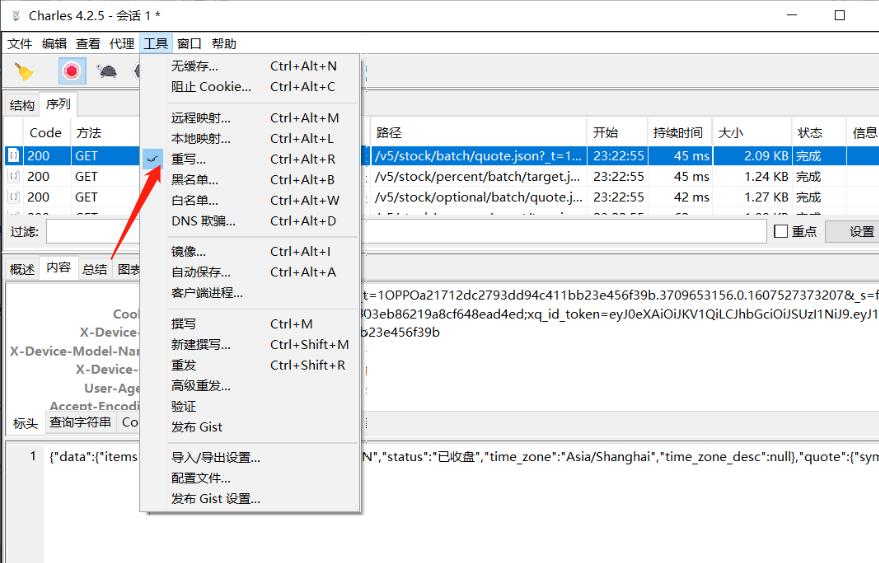
Task: Click the broom clear-session icon
Action: 24,71
